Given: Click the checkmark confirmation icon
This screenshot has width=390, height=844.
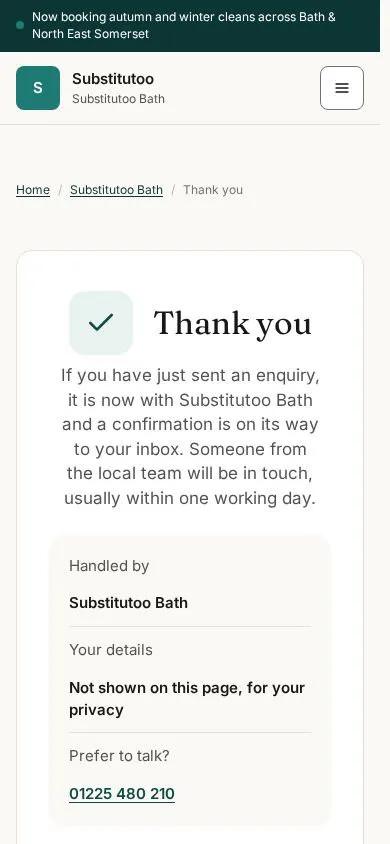Looking at the screenshot, I should (101, 322).
